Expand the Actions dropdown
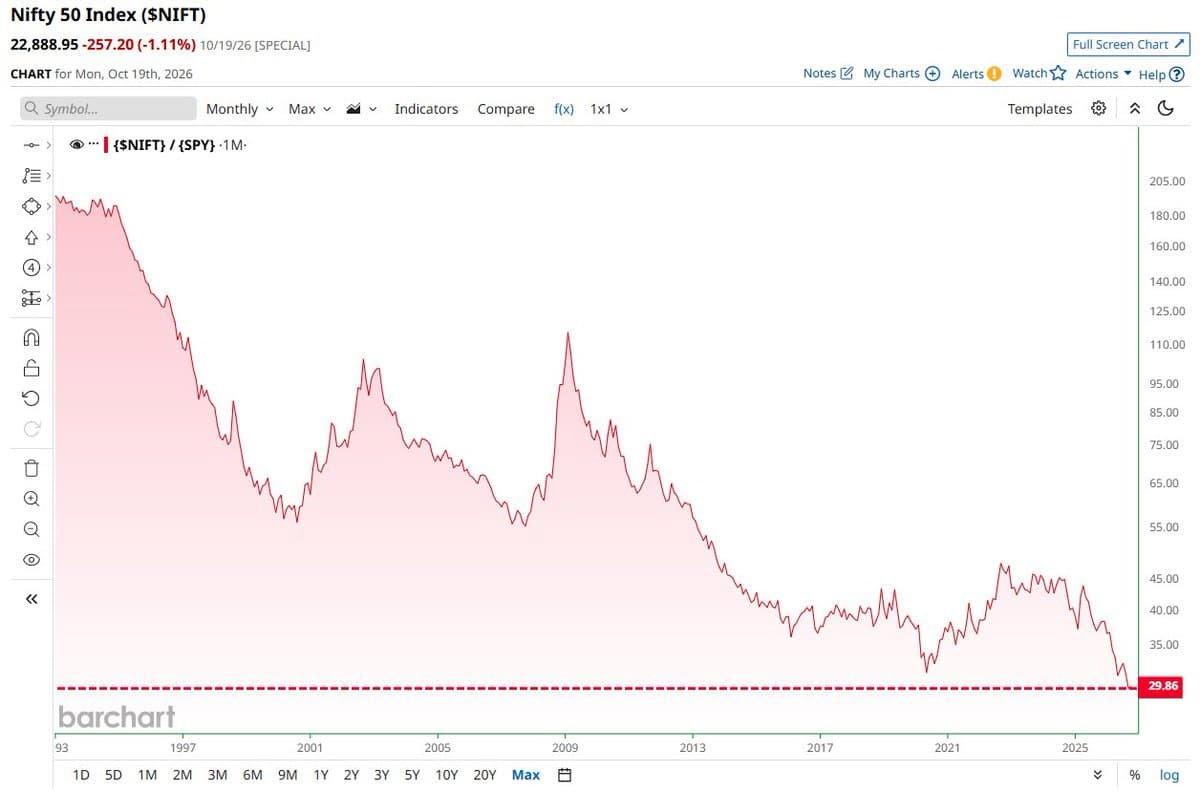Viewport: 1200px width, 792px height. pos(1104,73)
